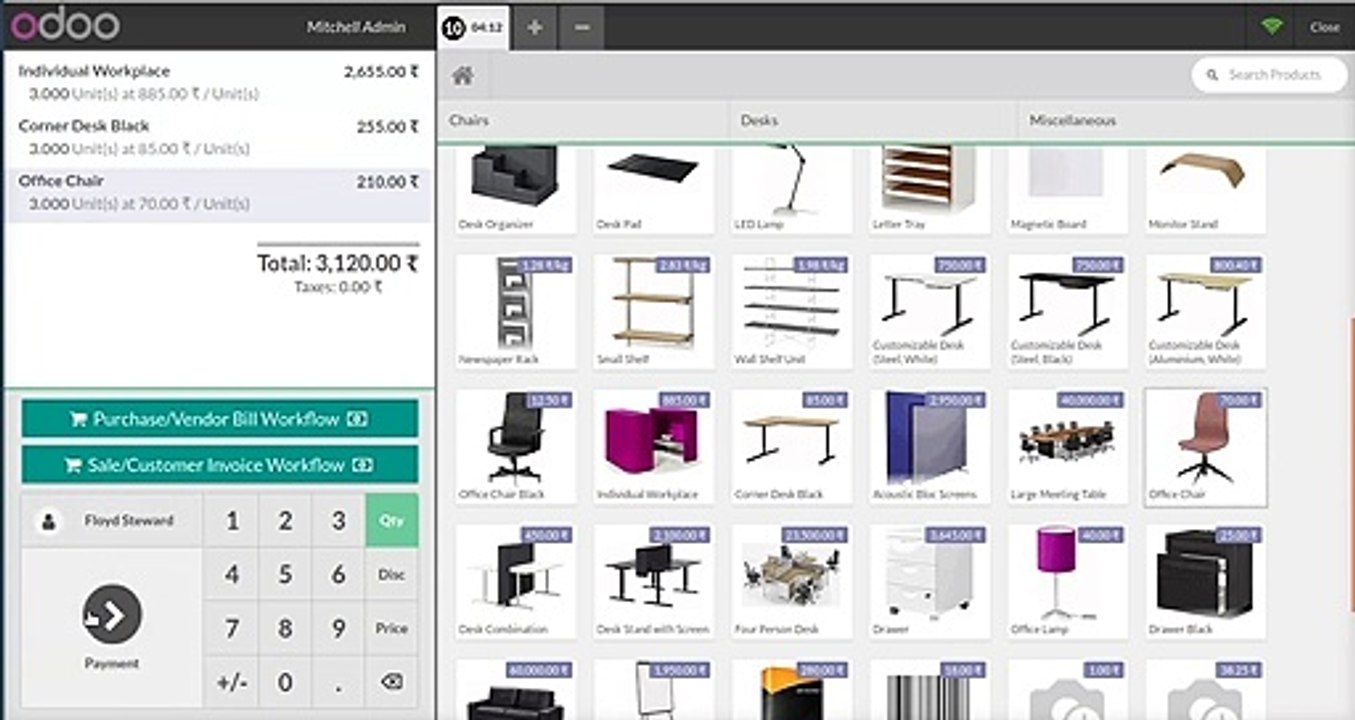Add LED Lamp product
1355x720 pixels.
click(791, 190)
